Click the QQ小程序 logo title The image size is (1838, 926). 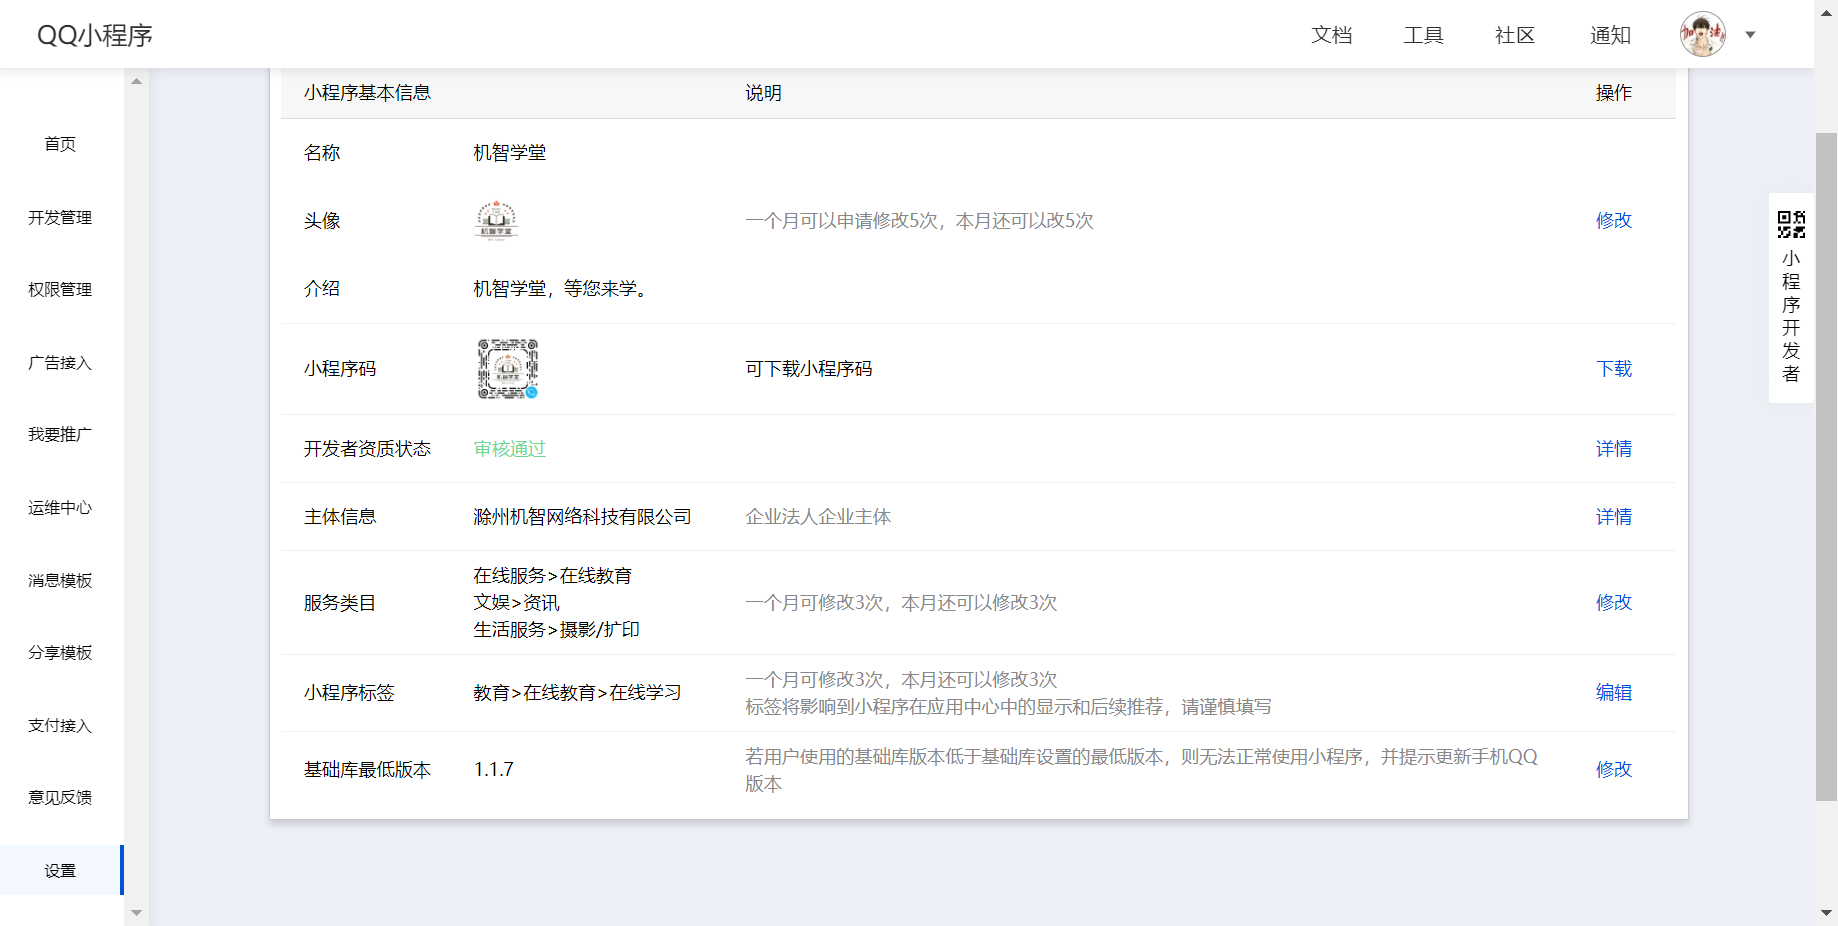coord(95,35)
